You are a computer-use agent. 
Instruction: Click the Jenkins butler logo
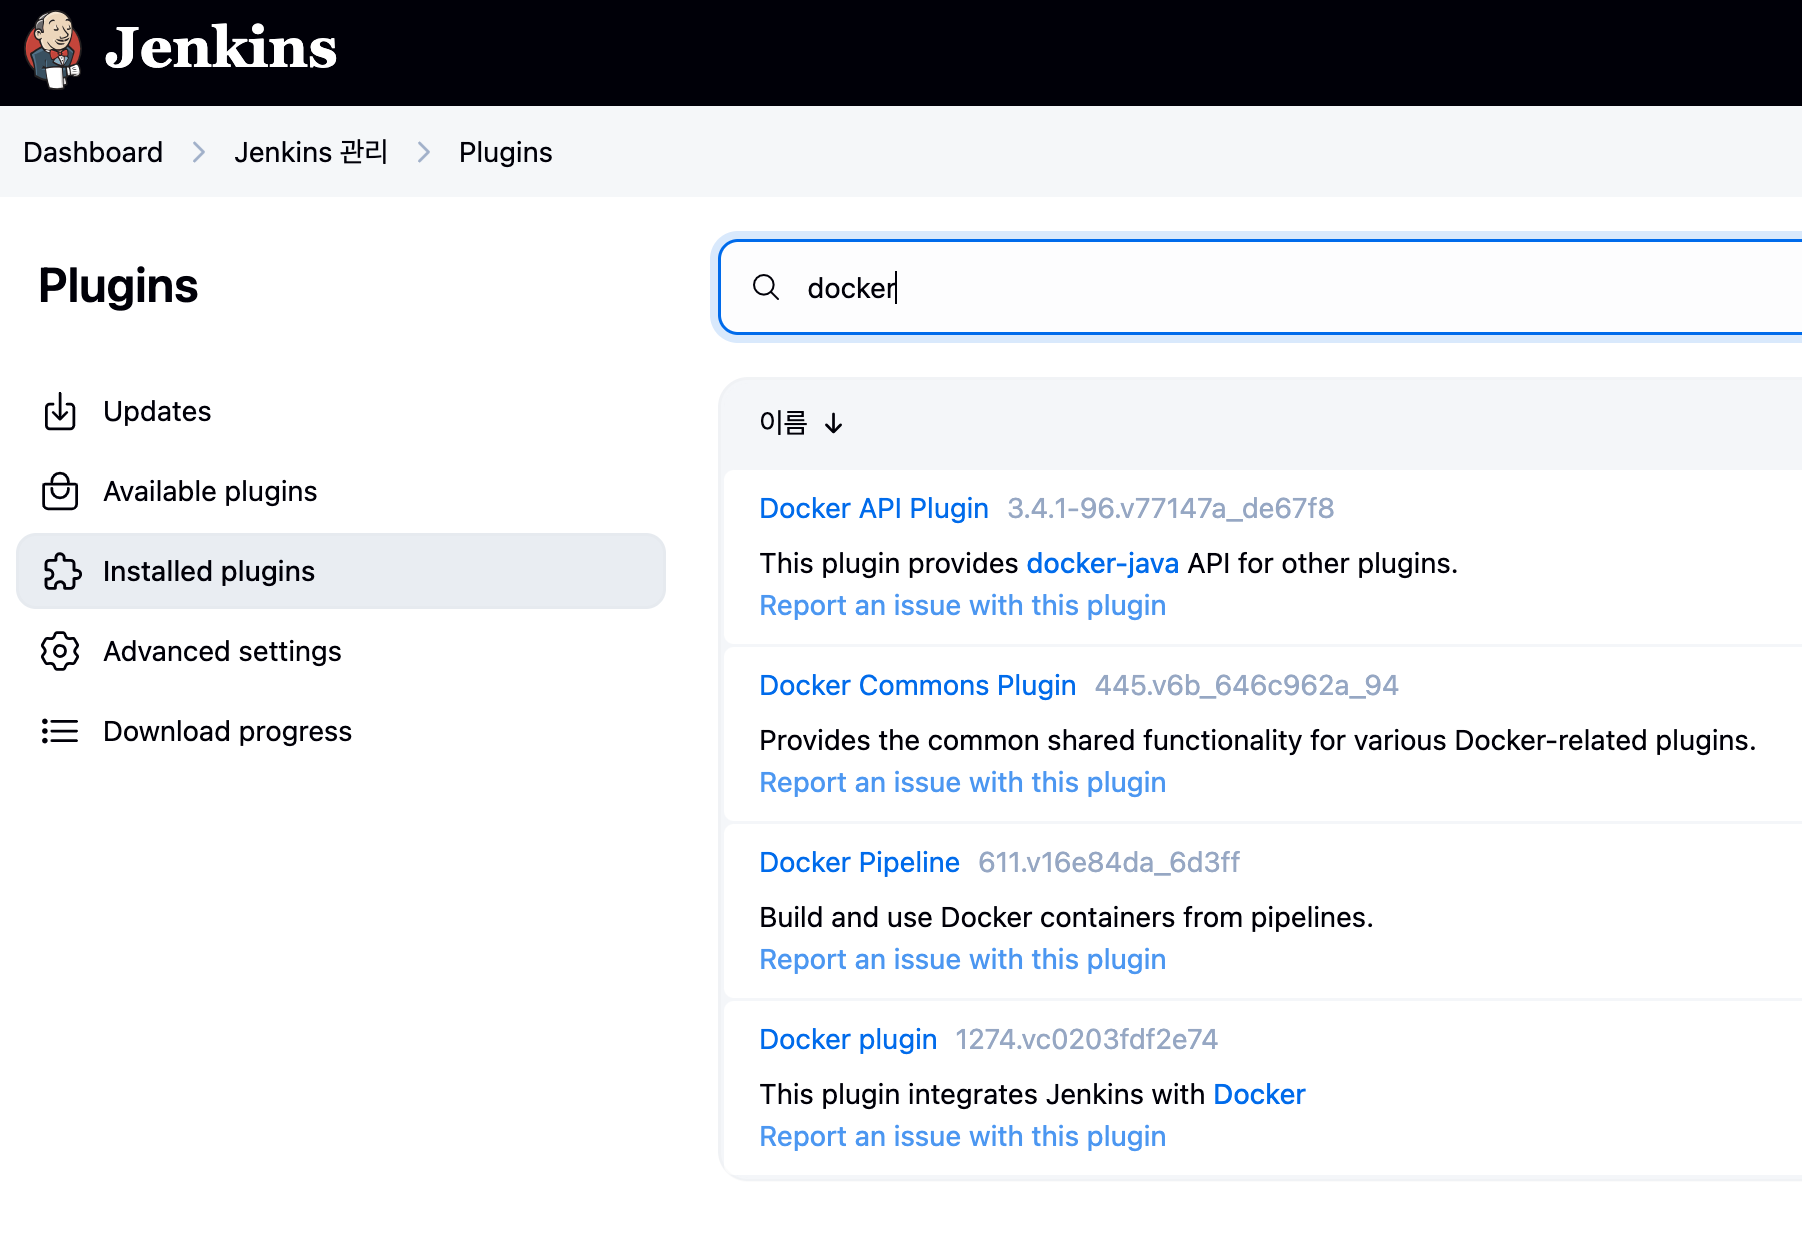point(54,50)
